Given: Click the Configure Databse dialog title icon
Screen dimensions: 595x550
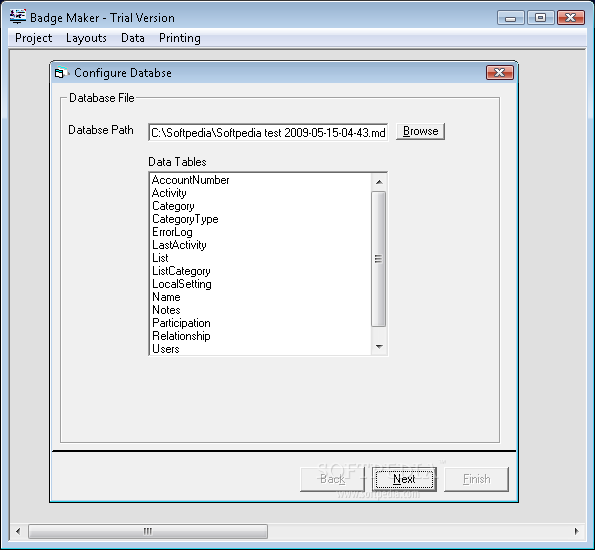Looking at the screenshot, I should click(x=61, y=72).
